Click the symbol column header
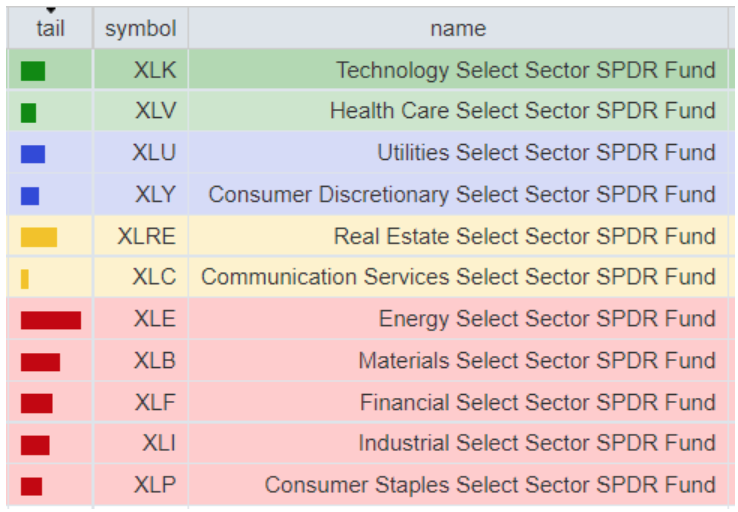Screen dimensions: 738x512 coord(140,29)
